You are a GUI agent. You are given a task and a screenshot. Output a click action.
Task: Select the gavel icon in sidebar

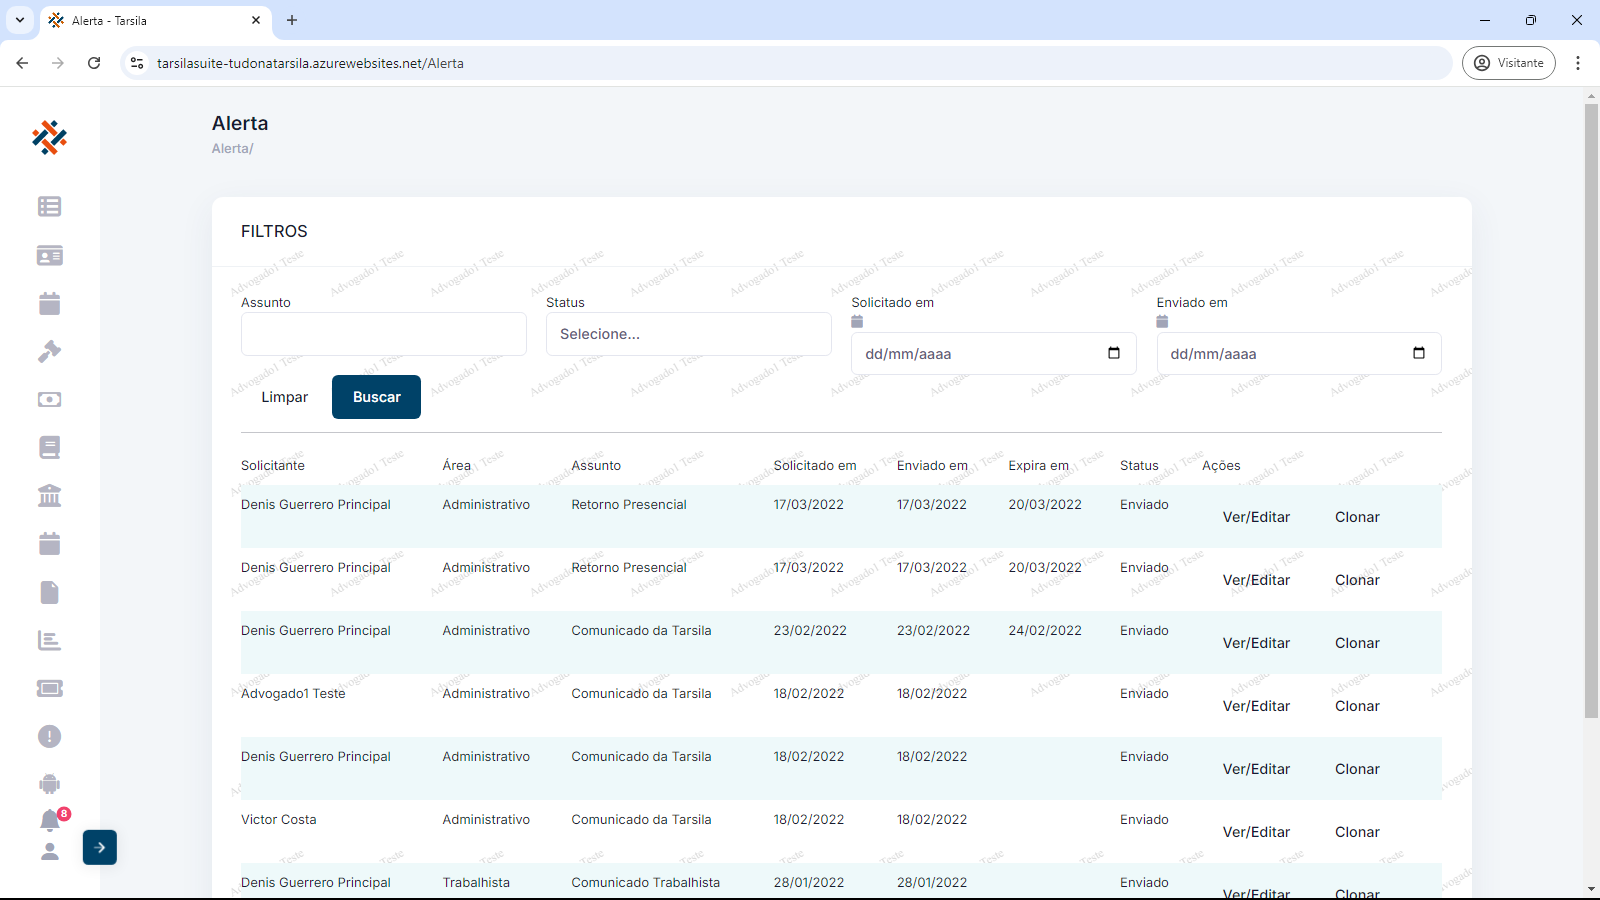point(49,352)
